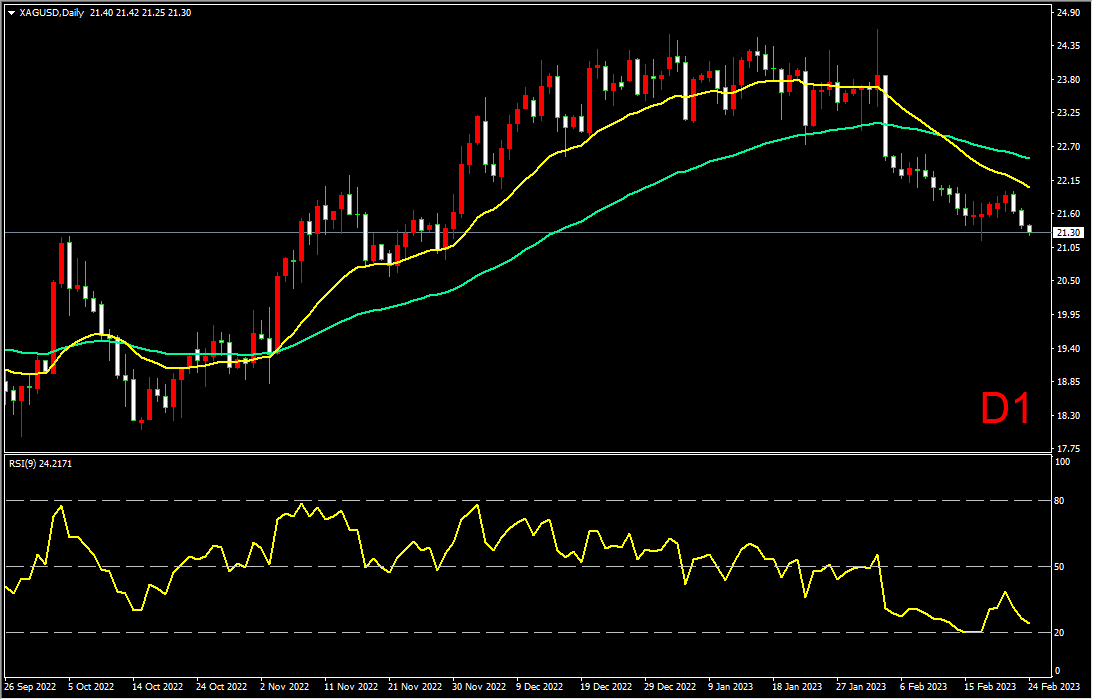1093x700 pixels.
Task: Click the 23.80 price axis label
Action: [1069, 79]
